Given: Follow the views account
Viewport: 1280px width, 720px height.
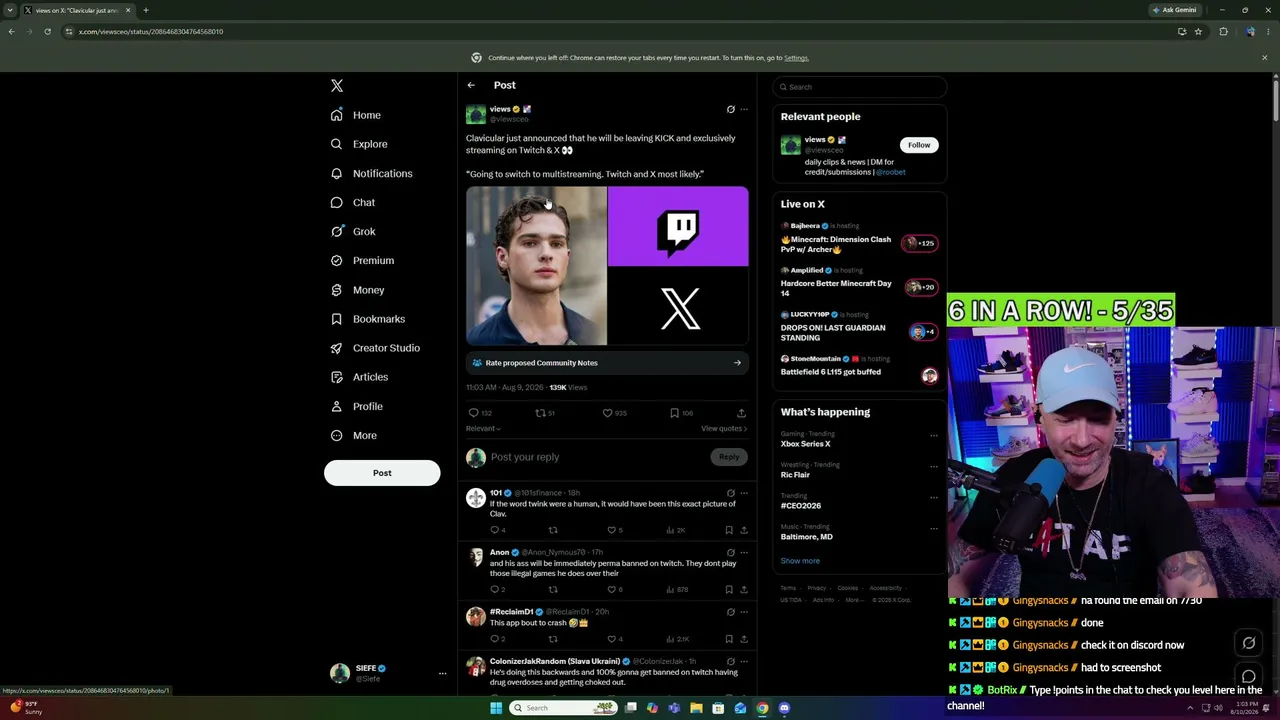Looking at the screenshot, I should click(919, 145).
